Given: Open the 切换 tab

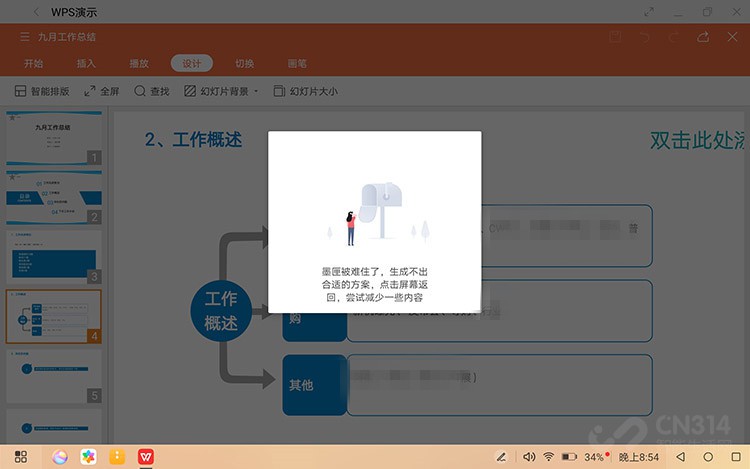Looking at the screenshot, I should pyautogui.click(x=244, y=64).
